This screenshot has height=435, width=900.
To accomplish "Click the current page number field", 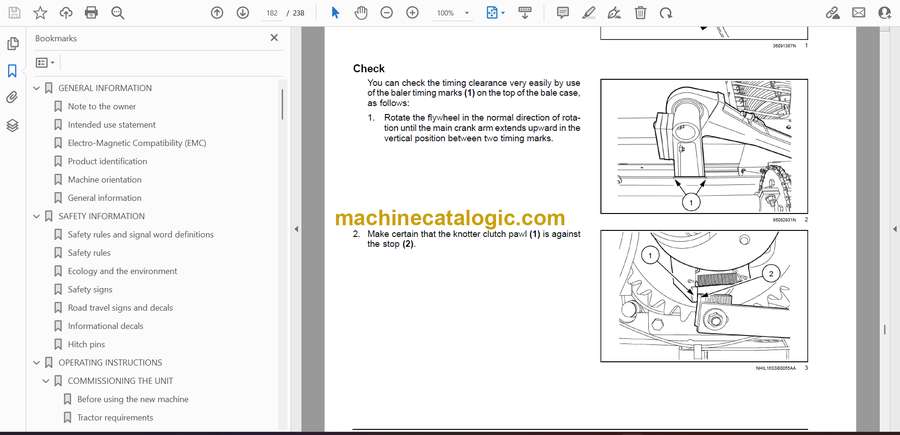I will (x=270, y=13).
